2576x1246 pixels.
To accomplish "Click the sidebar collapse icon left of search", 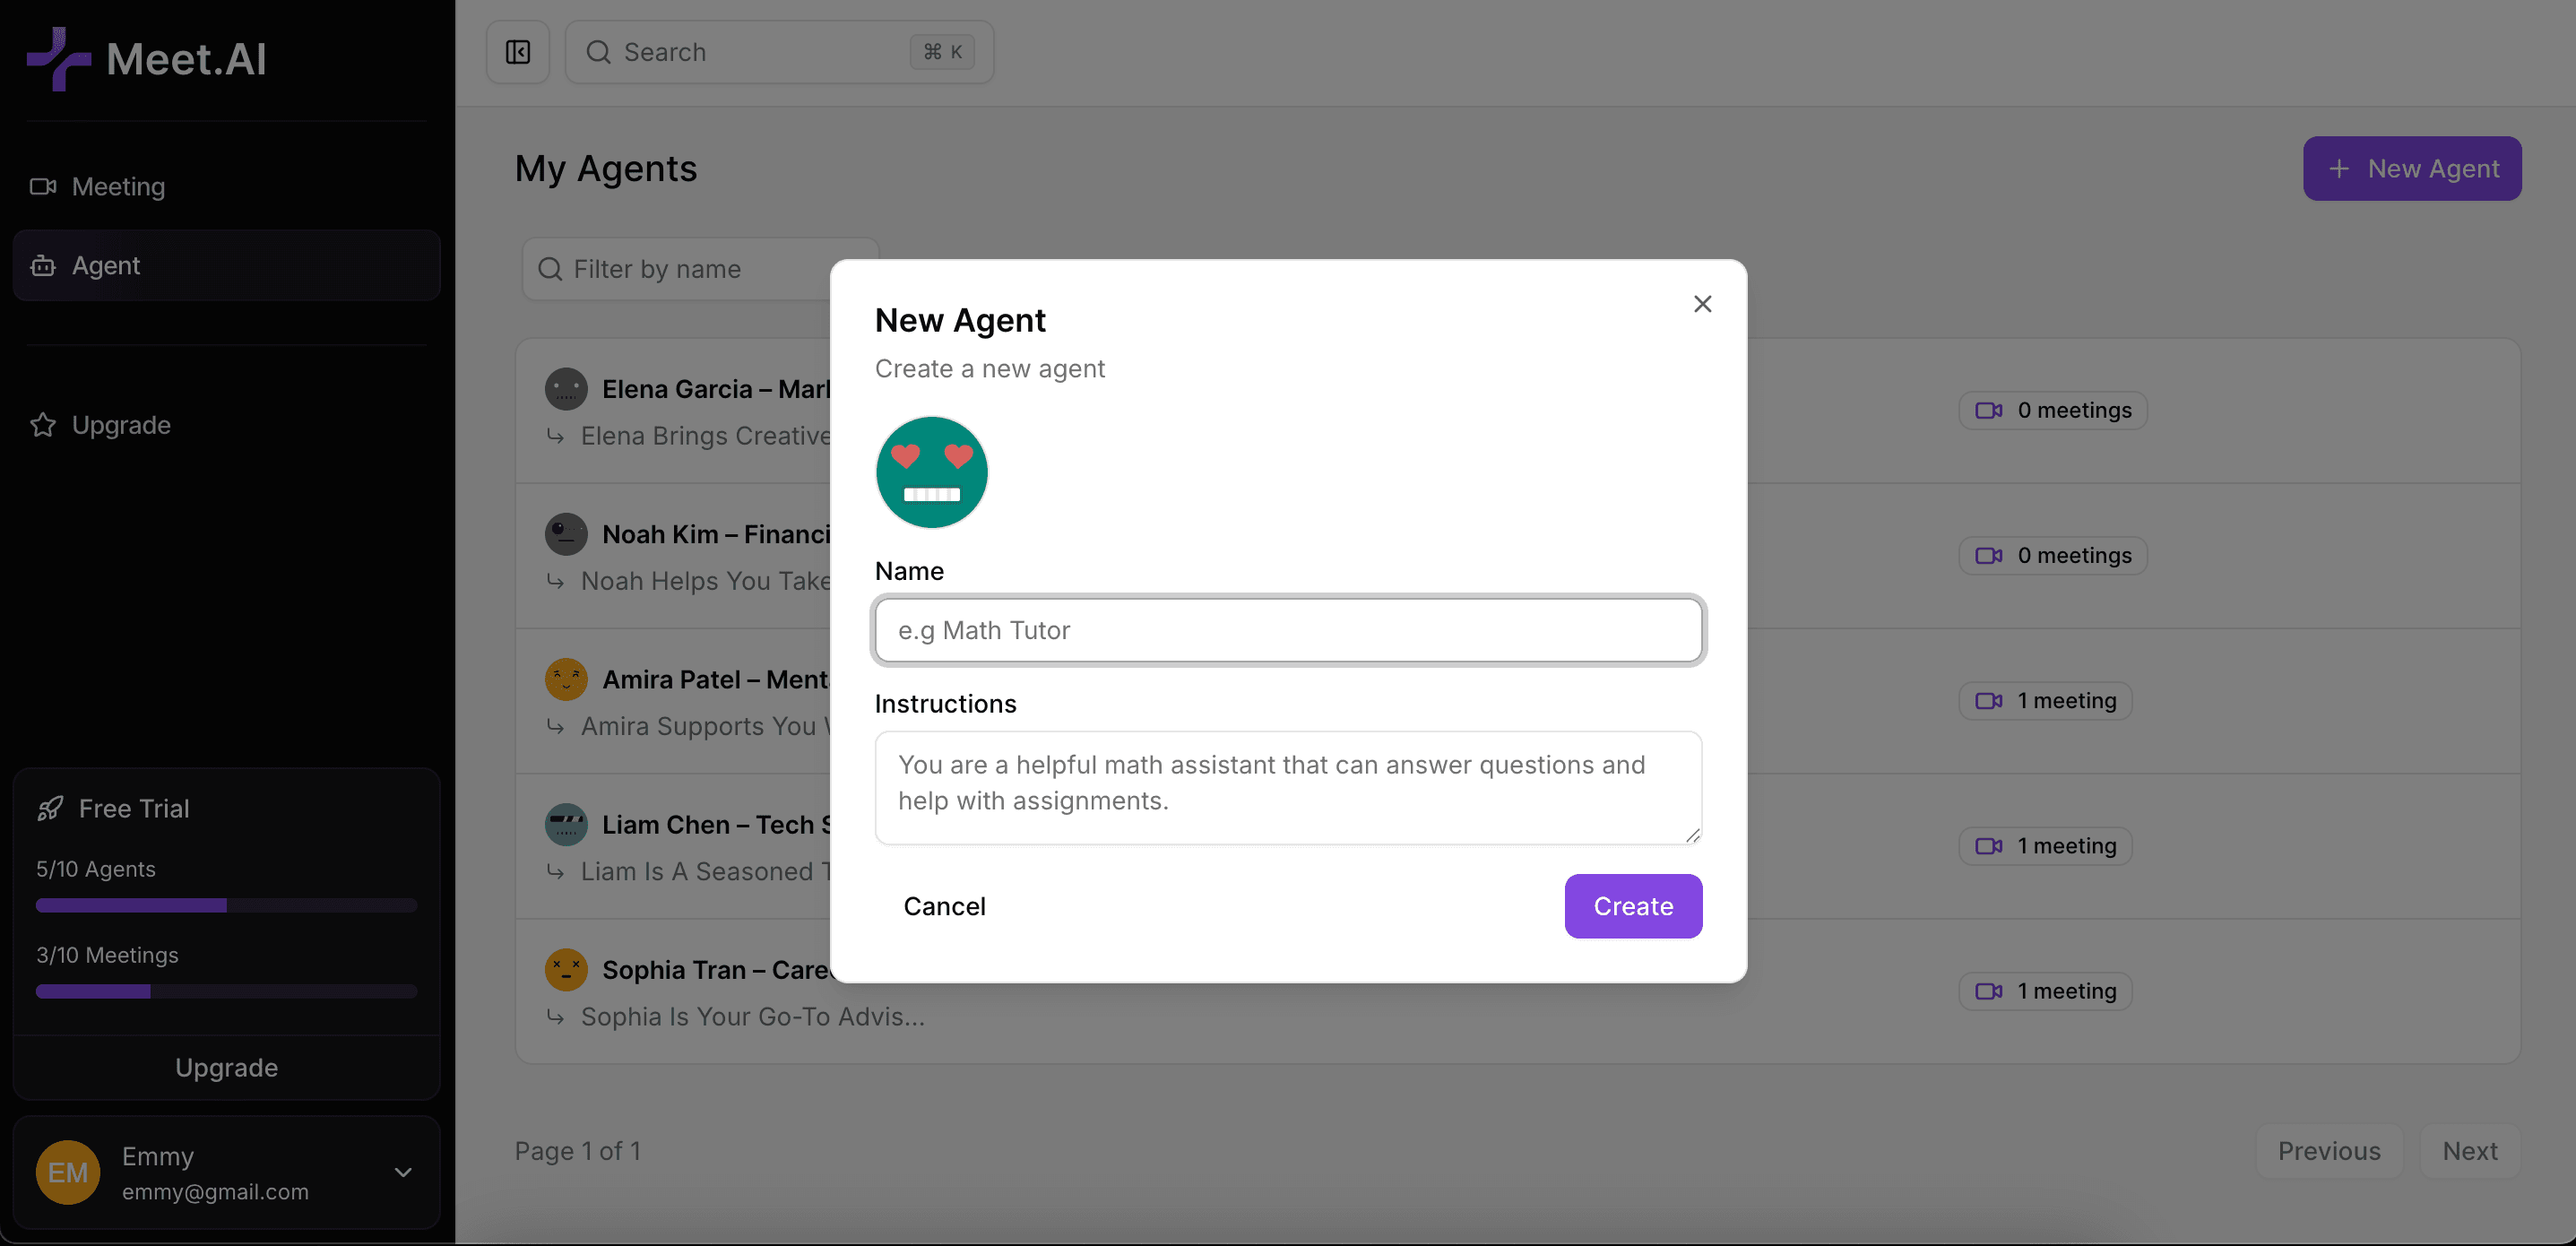I will (x=518, y=52).
